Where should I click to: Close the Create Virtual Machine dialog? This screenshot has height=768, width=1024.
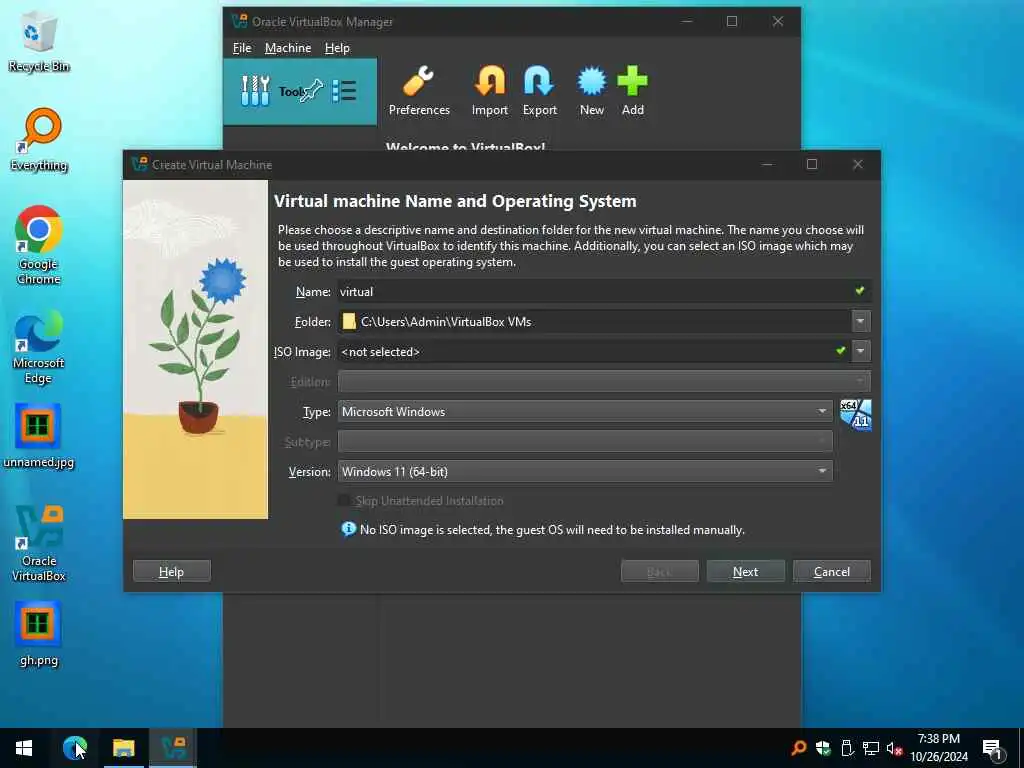857,164
